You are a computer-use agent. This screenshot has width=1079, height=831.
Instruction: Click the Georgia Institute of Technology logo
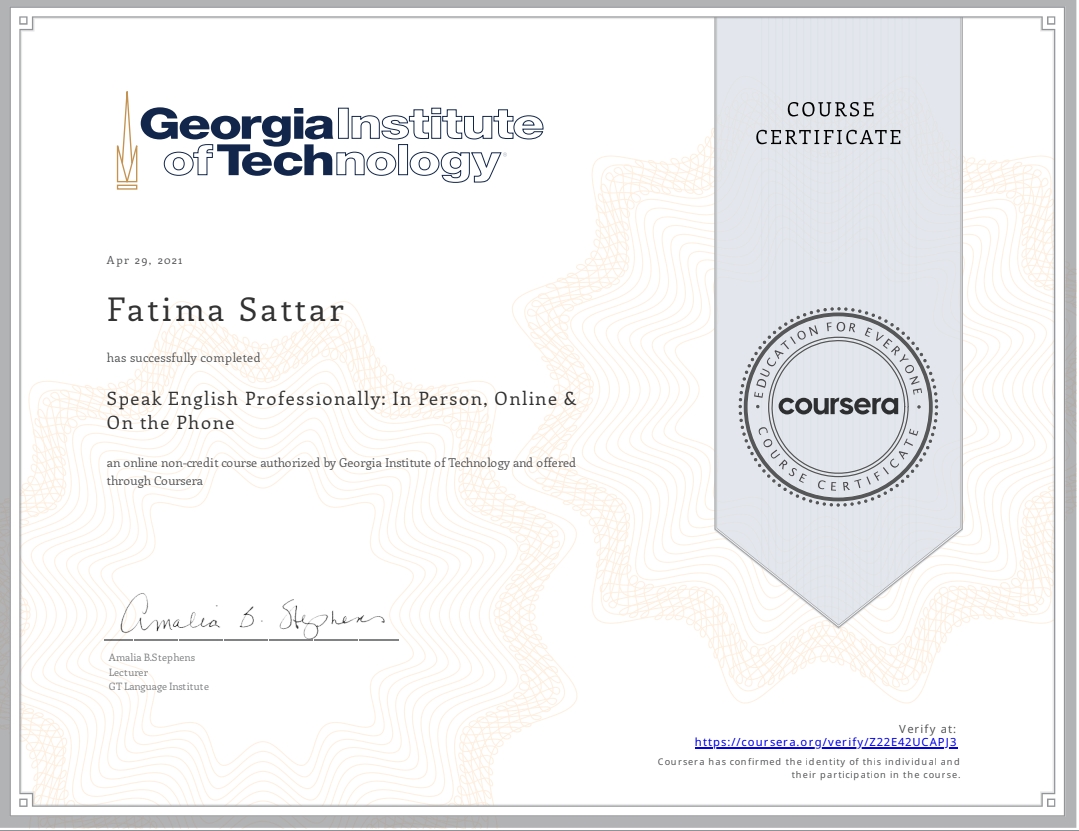tap(330, 141)
